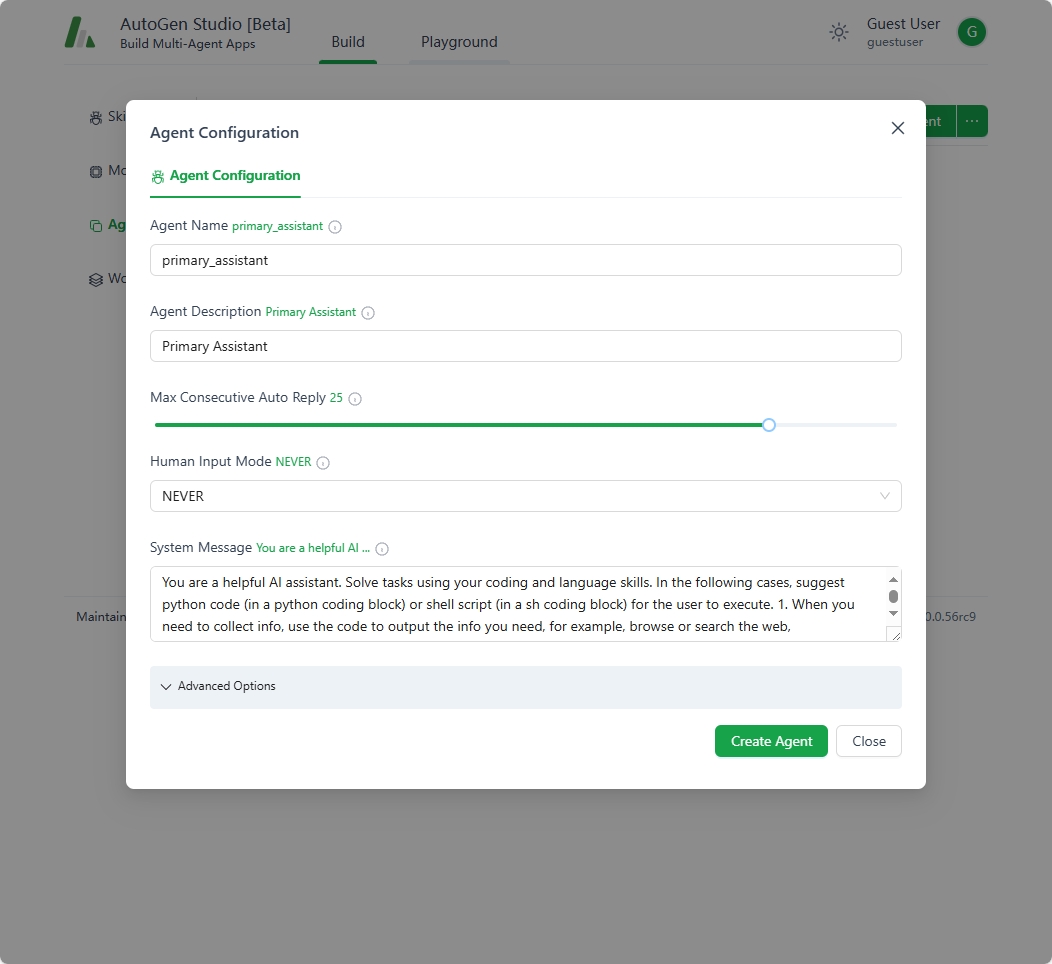Click the Max Consecutive Auto Reply slider handle

pyautogui.click(x=769, y=425)
